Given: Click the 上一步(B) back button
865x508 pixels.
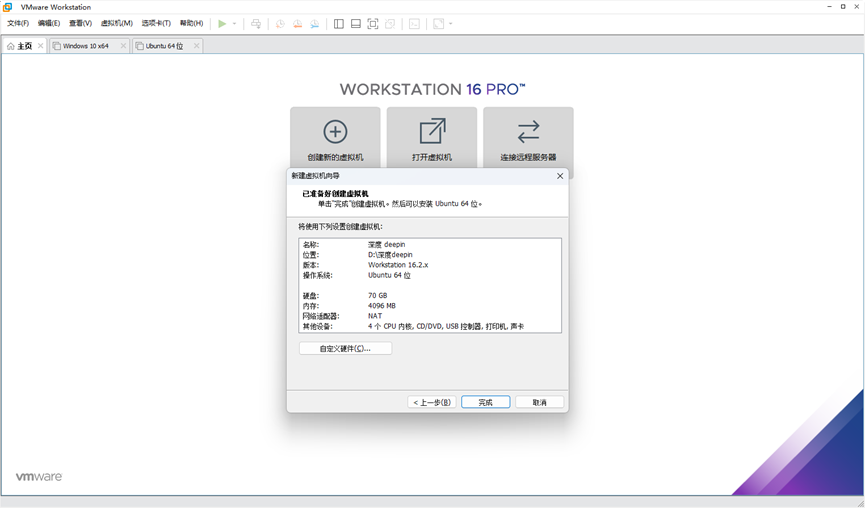Looking at the screenshot, I should [x=432, y=402].
